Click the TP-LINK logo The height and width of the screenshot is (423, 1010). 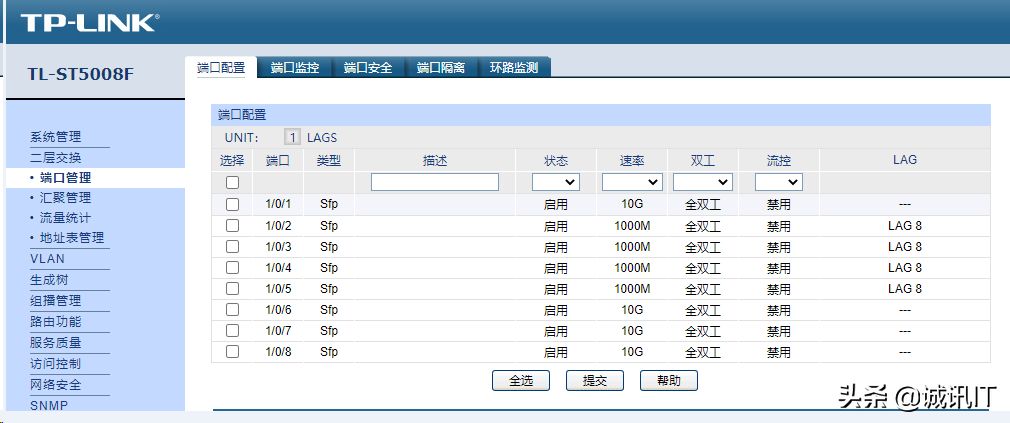88,22
